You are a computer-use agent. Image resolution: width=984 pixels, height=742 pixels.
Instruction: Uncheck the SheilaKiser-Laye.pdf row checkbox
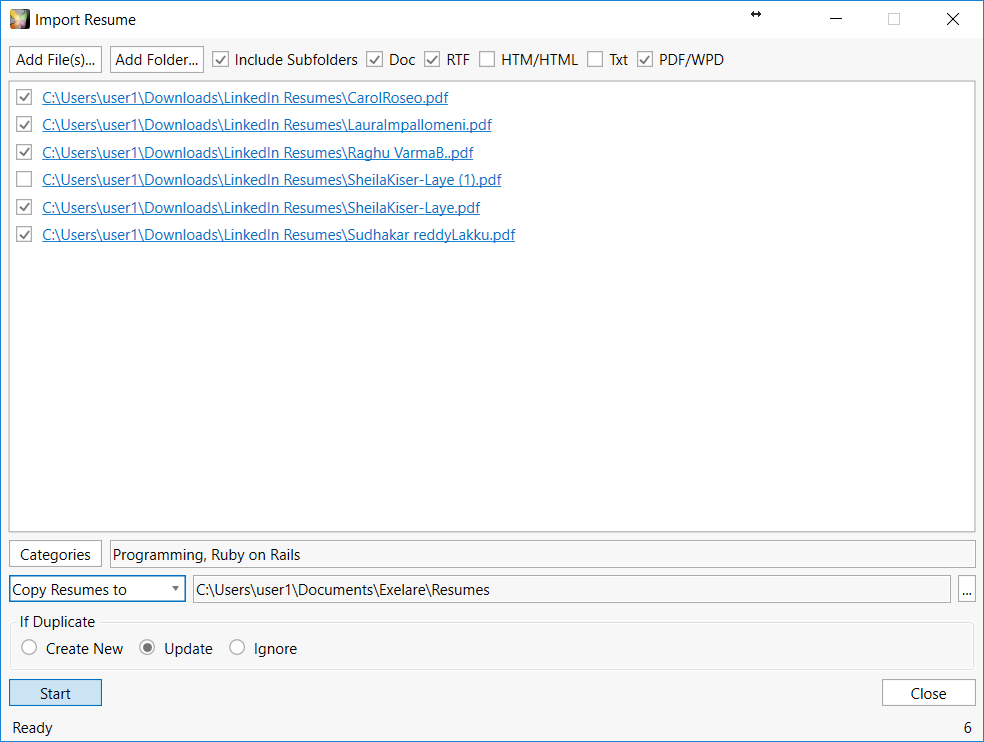tap(24, 207)
